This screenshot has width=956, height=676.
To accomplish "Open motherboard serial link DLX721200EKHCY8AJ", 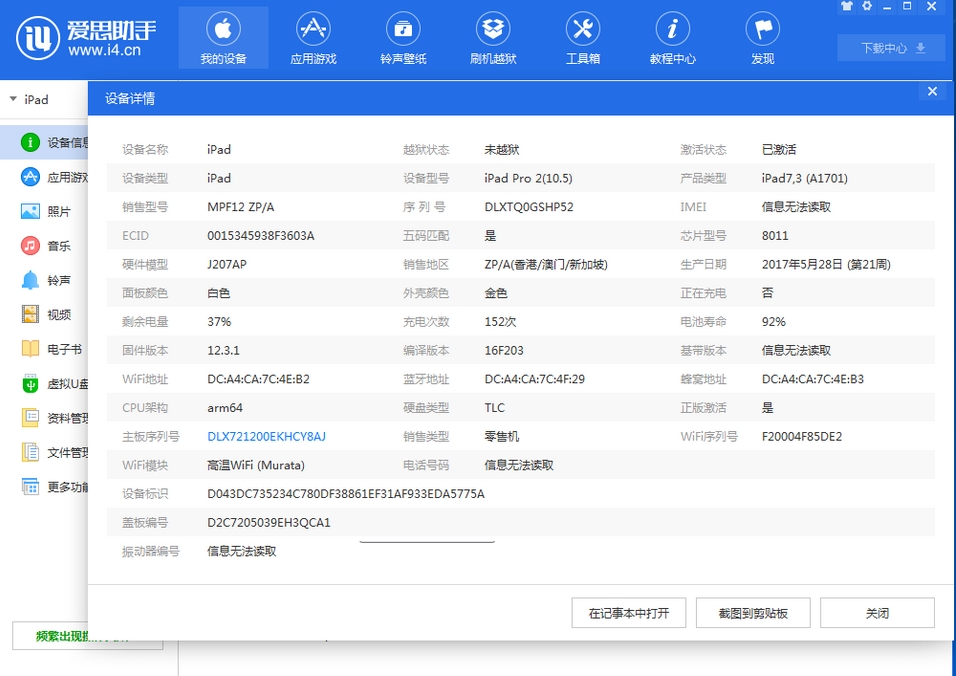I will tap(266, 436).
